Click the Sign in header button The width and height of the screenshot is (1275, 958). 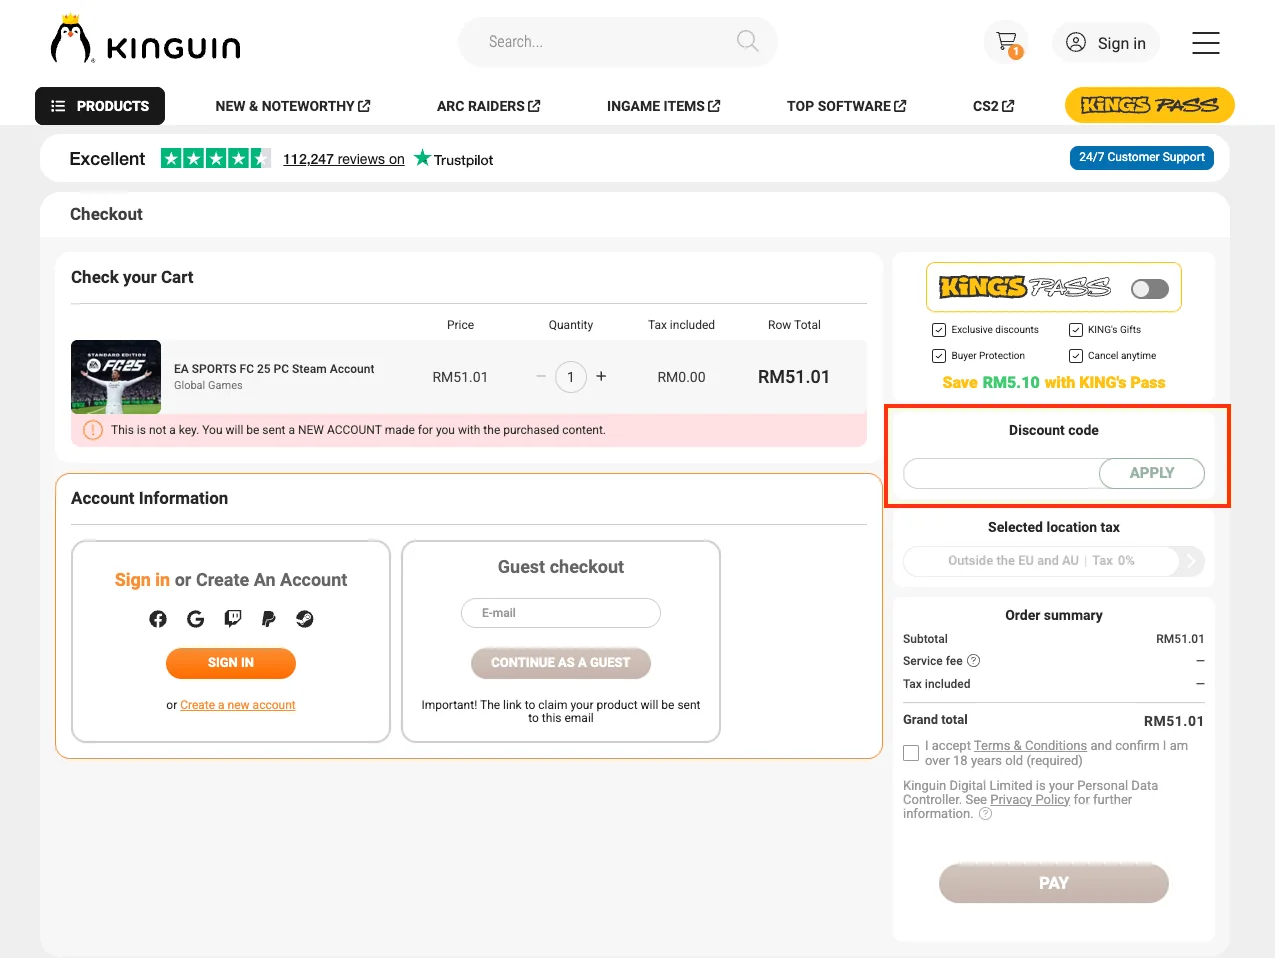[1106, 43]
